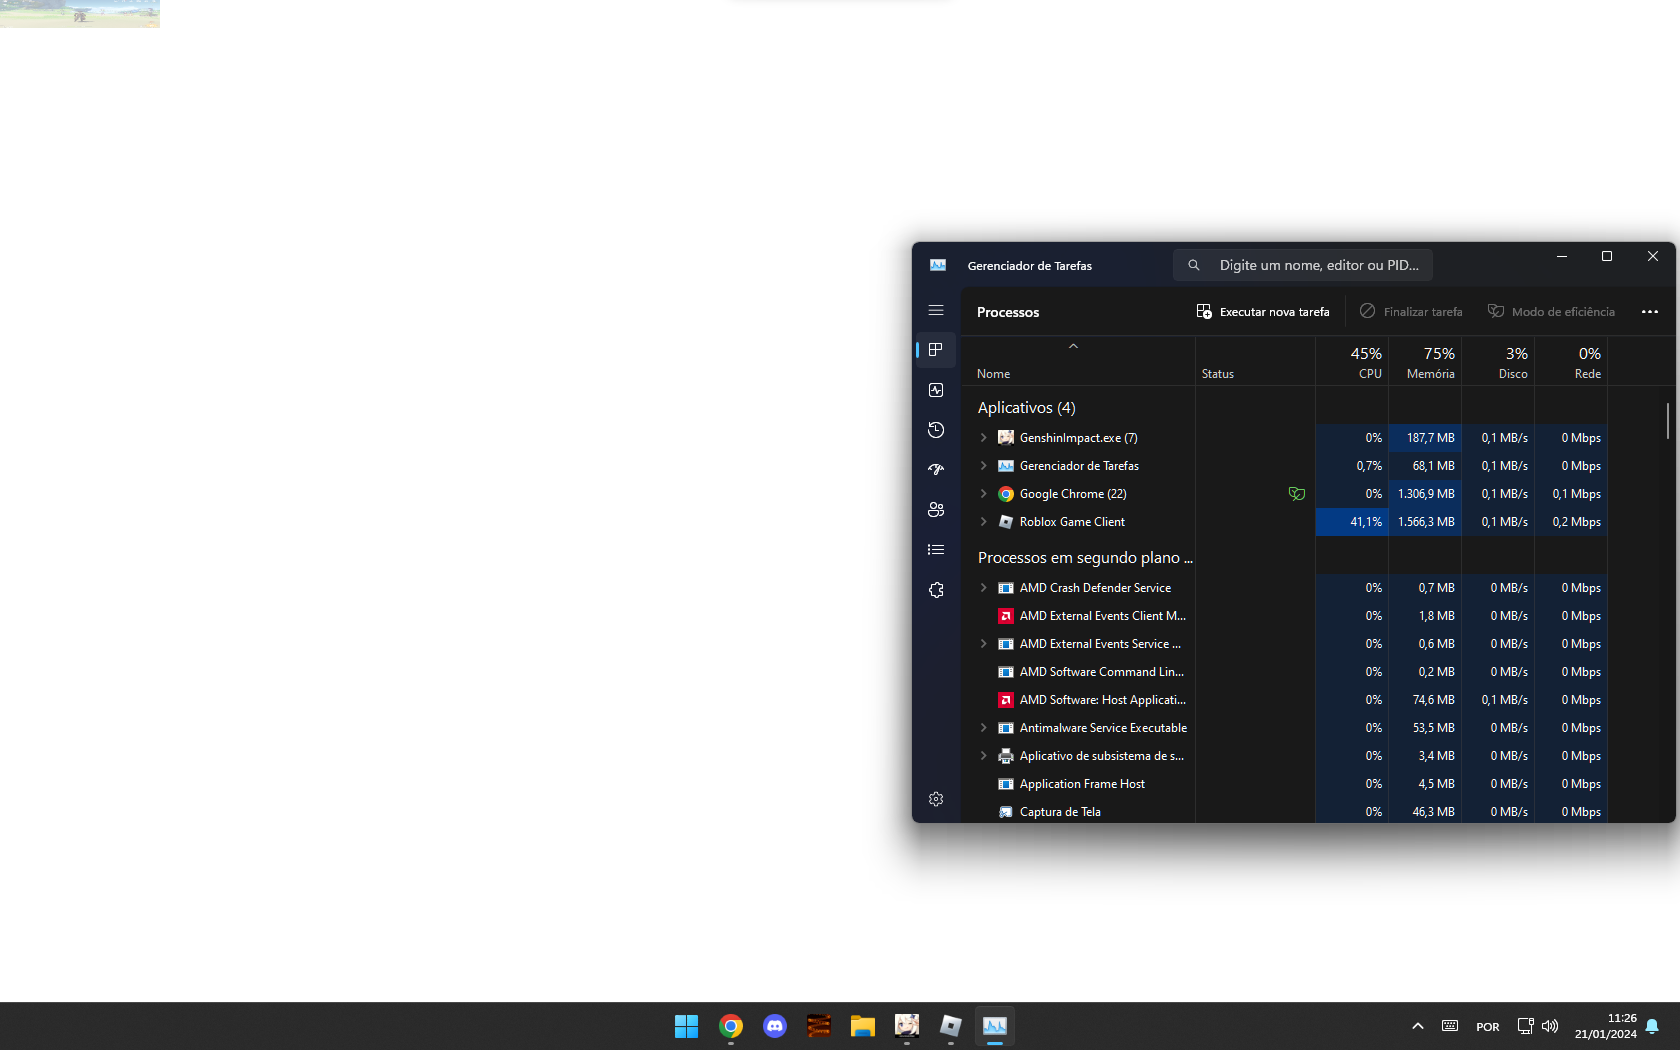Screen dimensions: 1680x1050
Task: Sort processes by Memória column
Action: point(1425,362)
